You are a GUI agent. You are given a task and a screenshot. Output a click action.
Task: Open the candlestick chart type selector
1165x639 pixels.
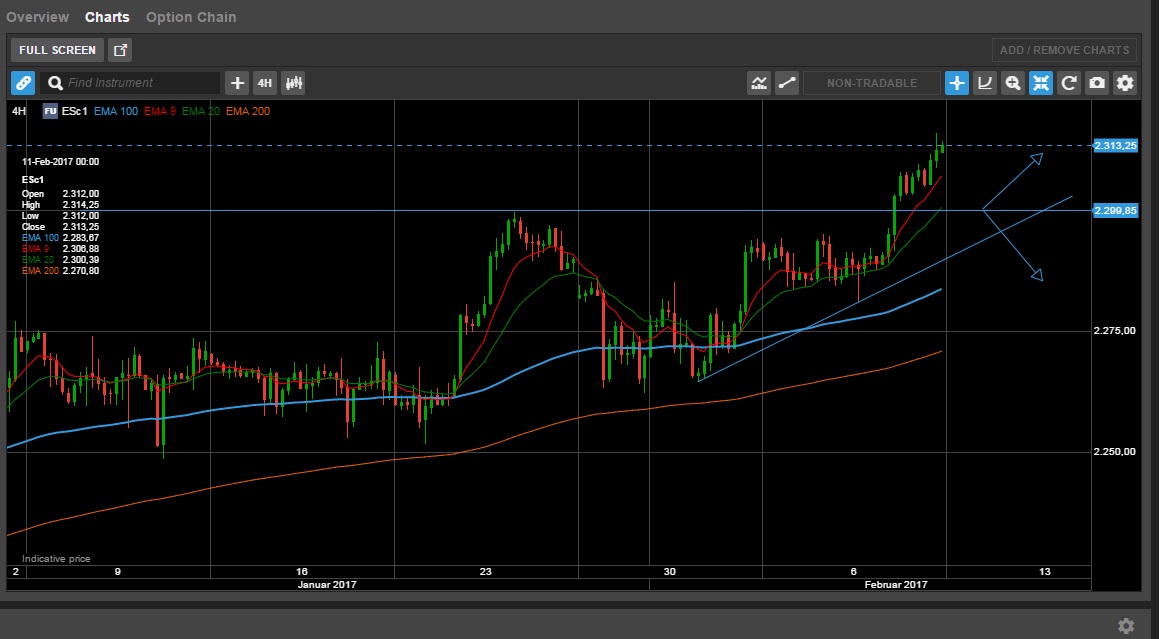[x=294, y=83]
